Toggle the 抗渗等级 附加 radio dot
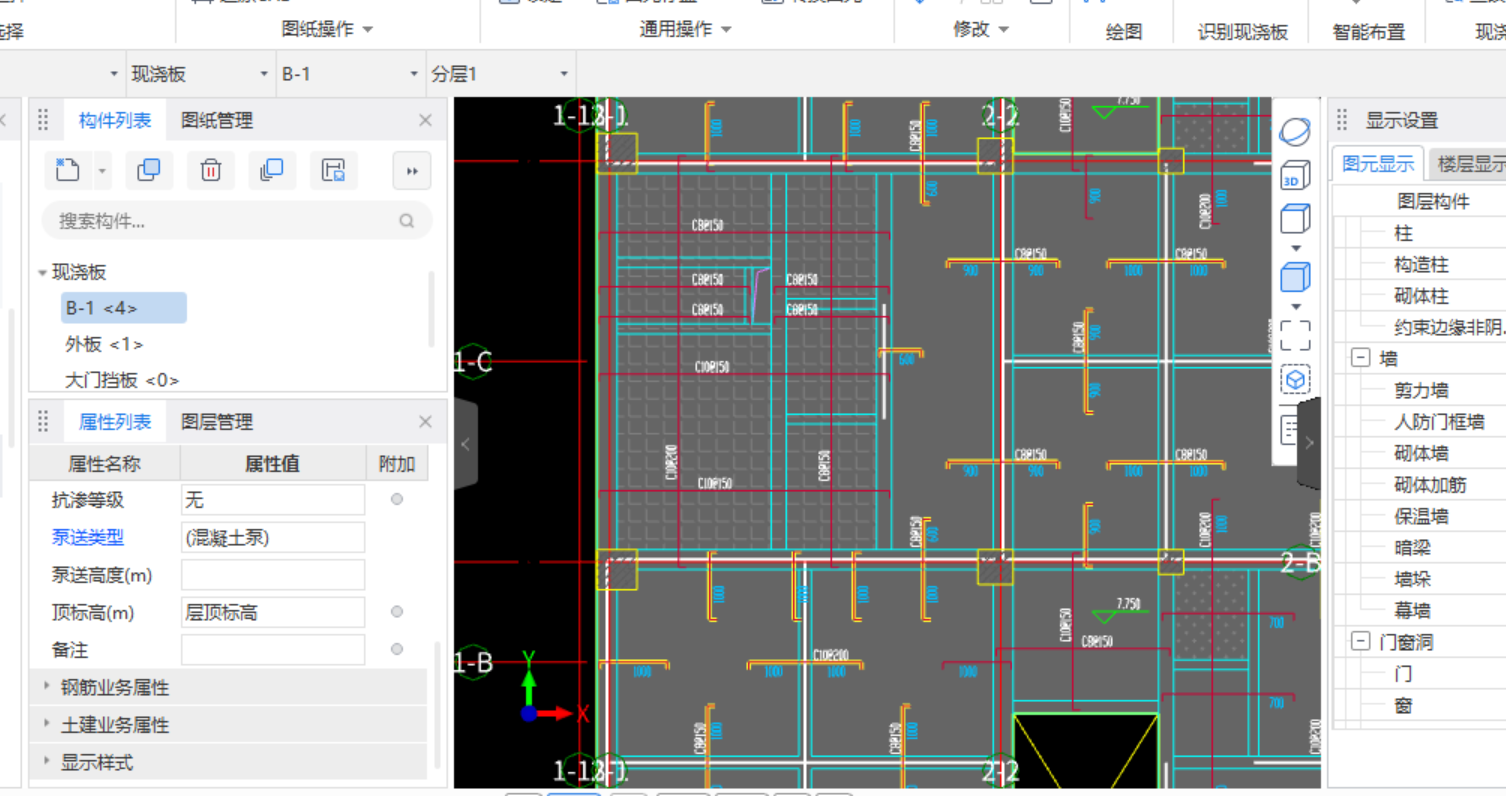Screen dimensions: 1506x796 tap(397, 499)
